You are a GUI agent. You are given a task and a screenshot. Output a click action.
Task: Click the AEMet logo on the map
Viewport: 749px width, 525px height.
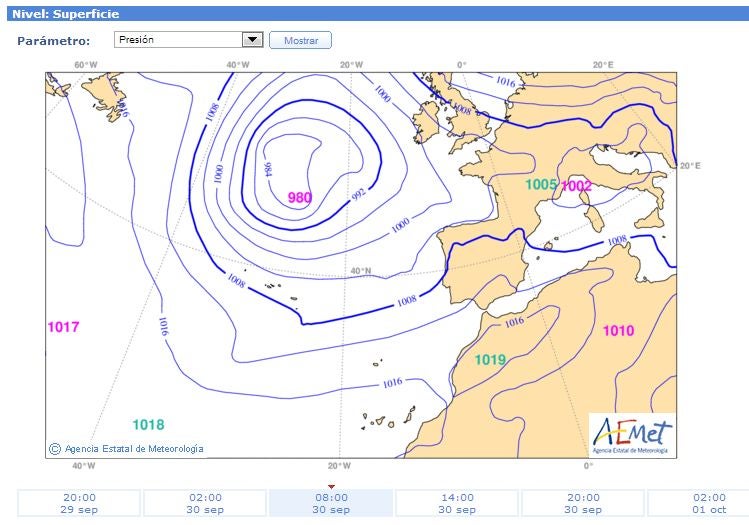click(631, 435)
